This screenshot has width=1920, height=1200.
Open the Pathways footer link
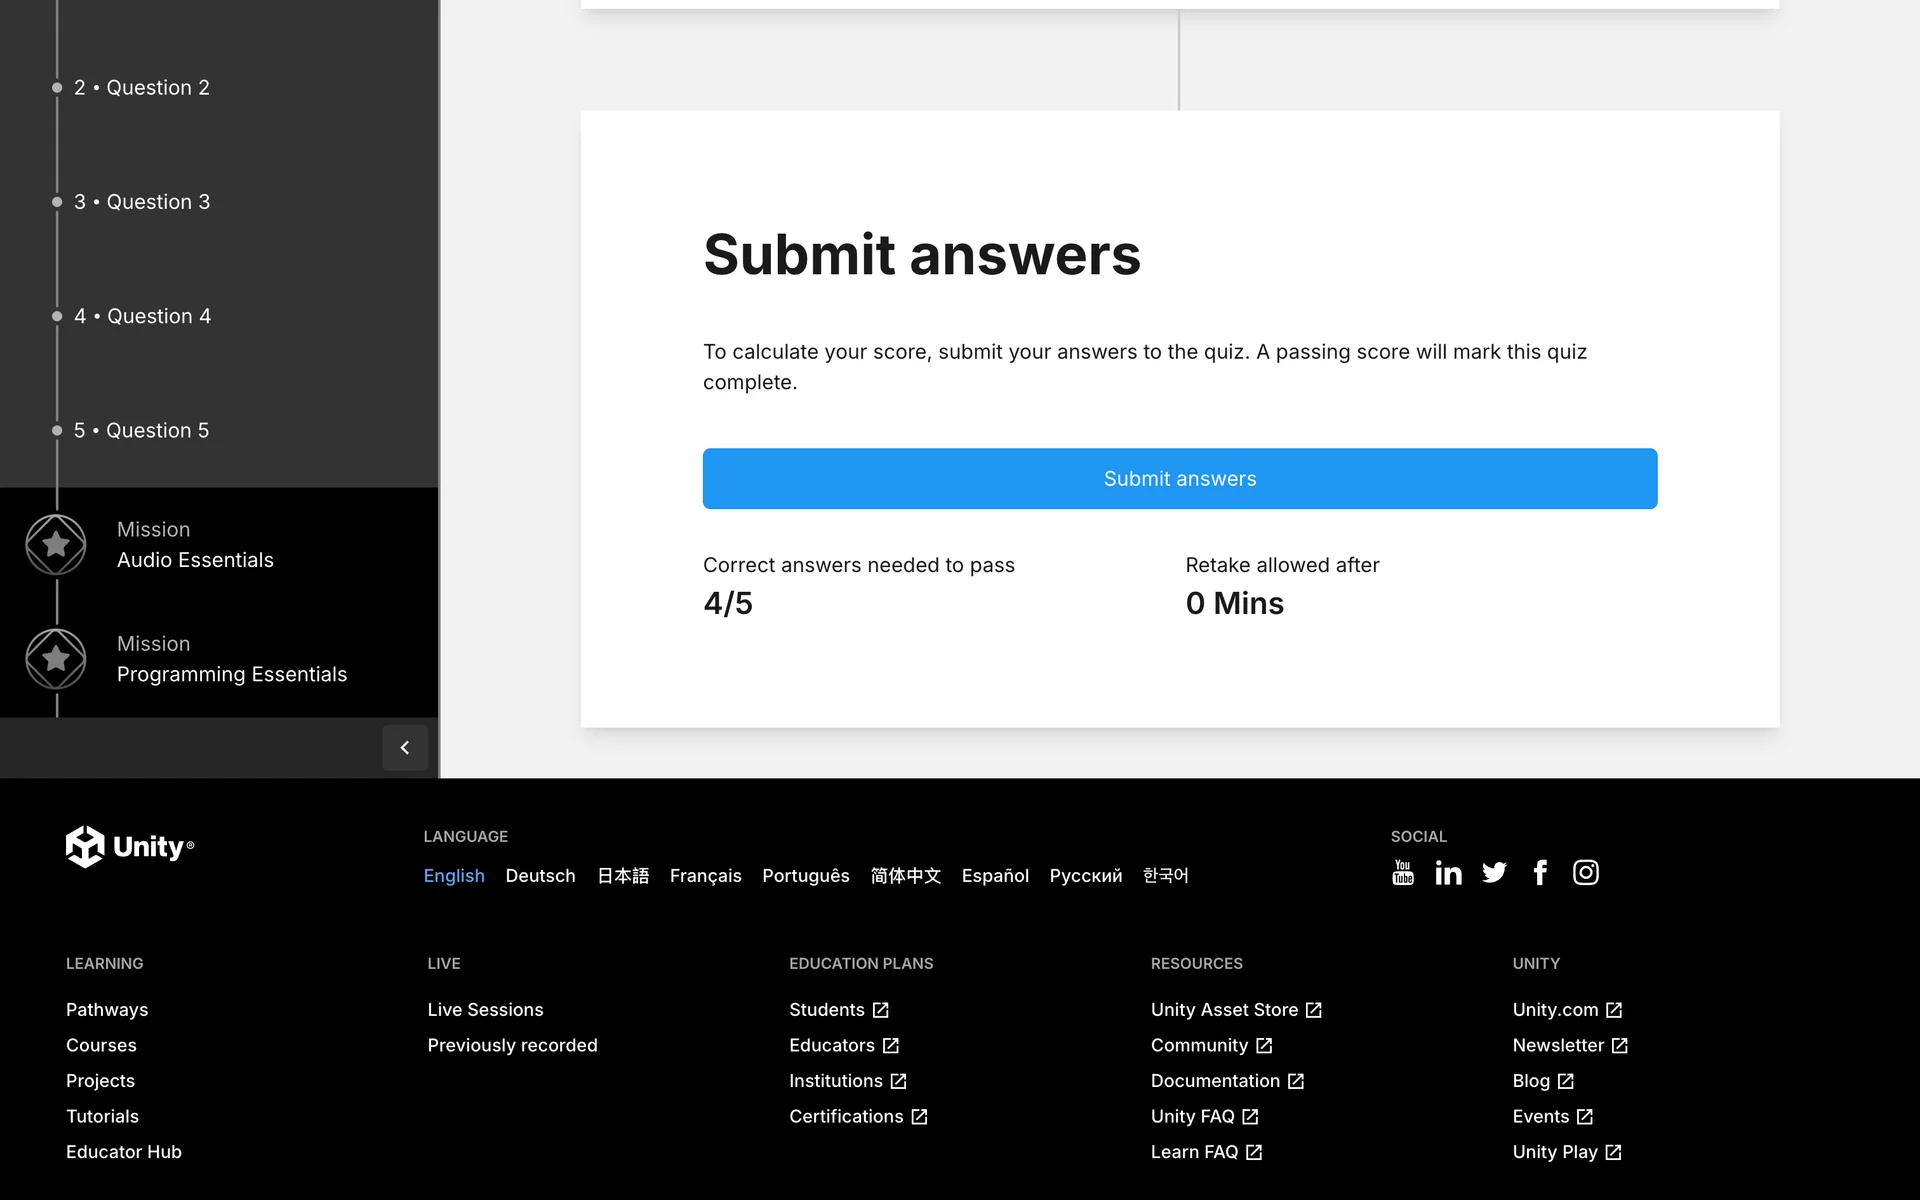coord(107,1010)
